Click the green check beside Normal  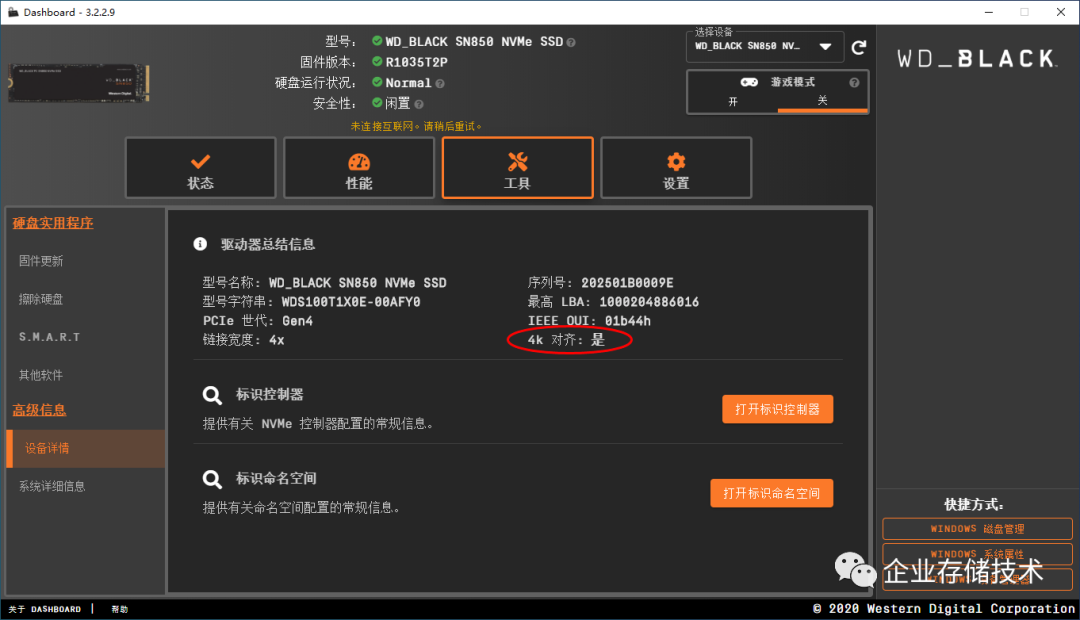point(377,82)
